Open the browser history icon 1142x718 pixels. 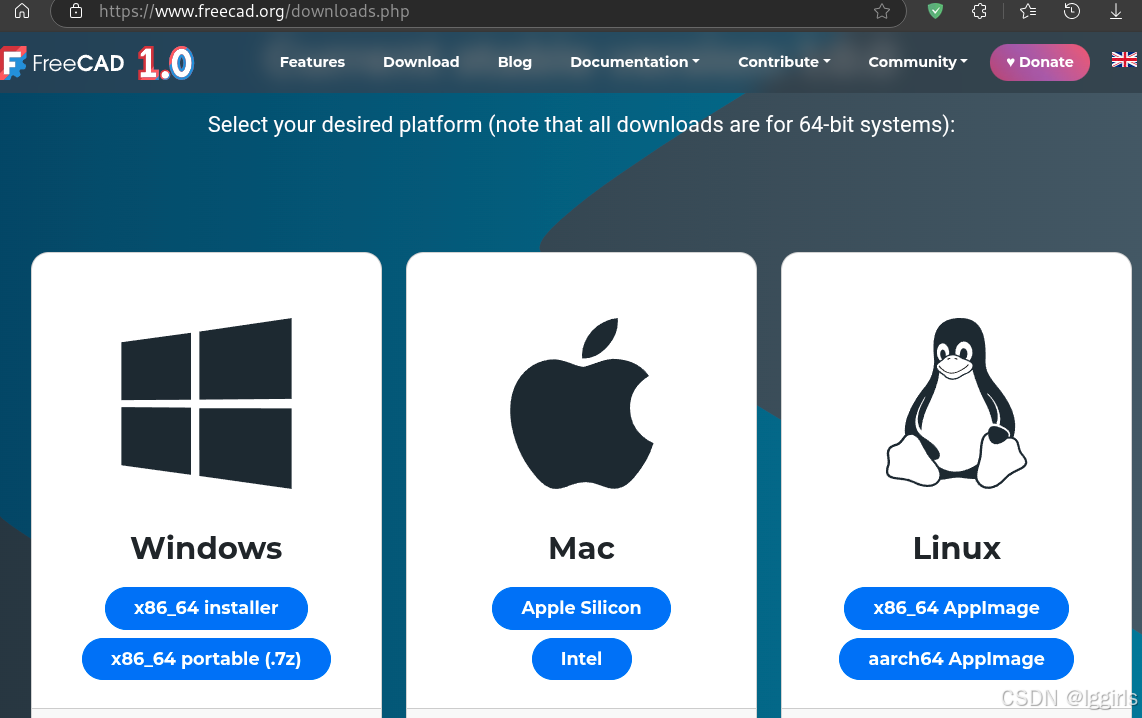point(1071,11)
